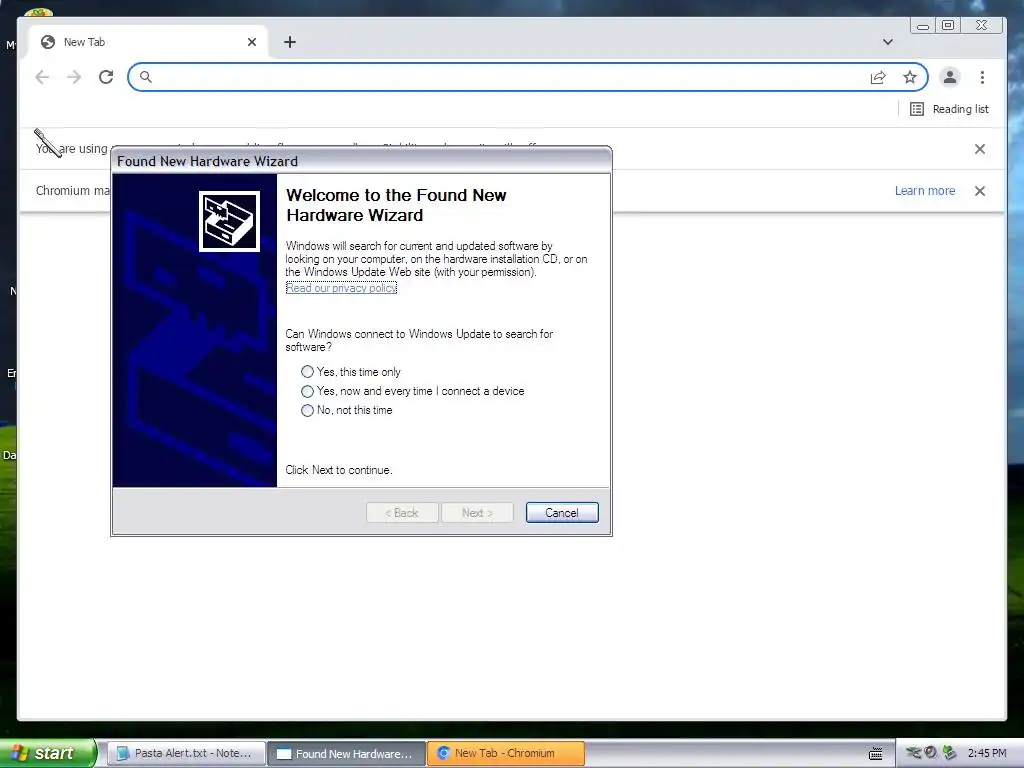The height and width of the screenshot is (768, 1024).
Task: Click the globe icon on New Tab
Action: tap(48, 42)
